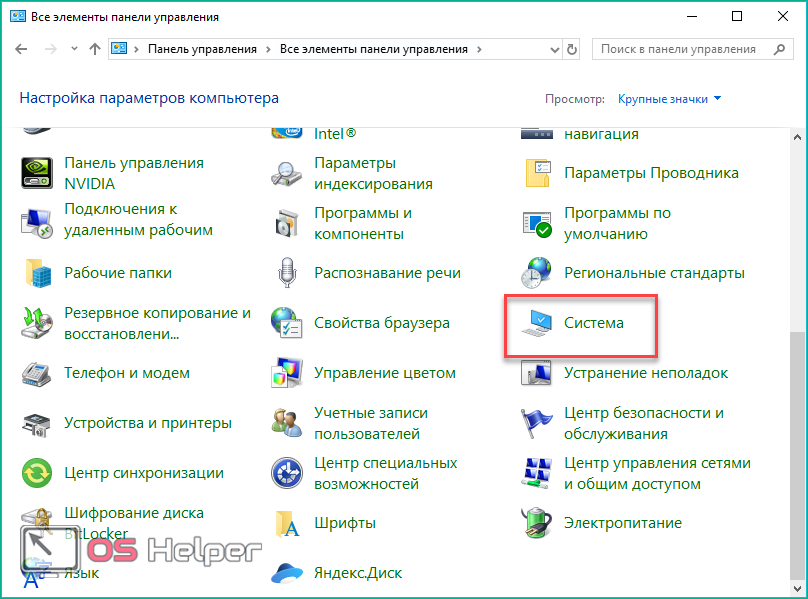Click the search magnifier button

[x=780, y=49]
